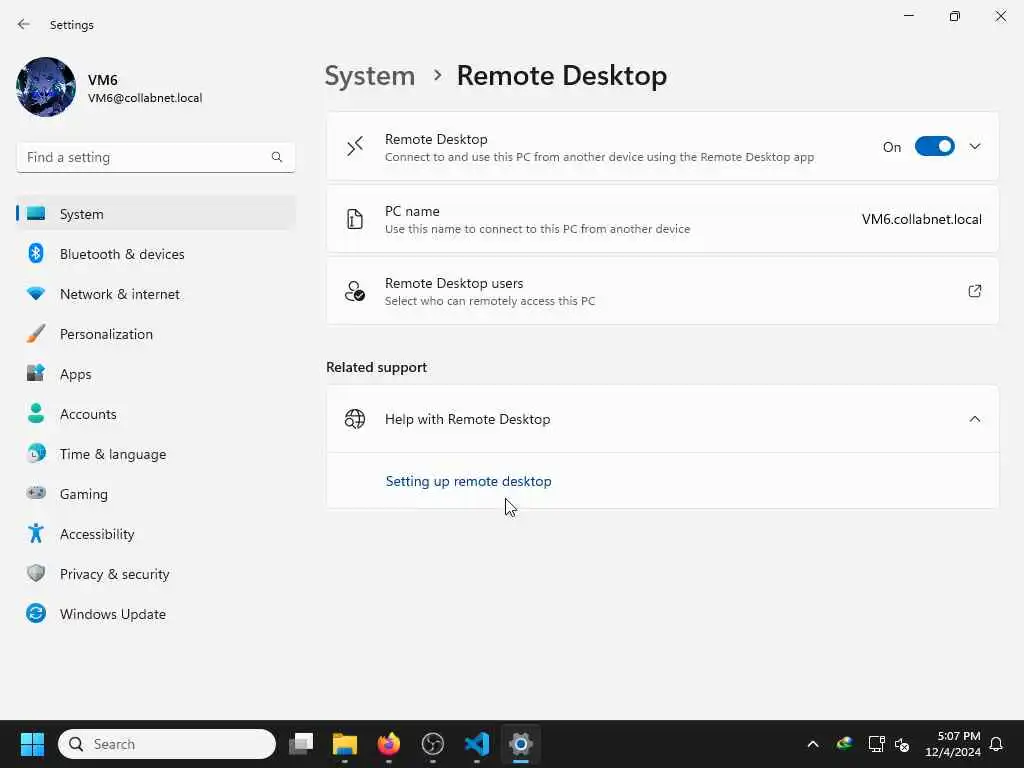Open Visual Studio Code from the taskbar
1024x768 pixels.
(x=477, y=744)
